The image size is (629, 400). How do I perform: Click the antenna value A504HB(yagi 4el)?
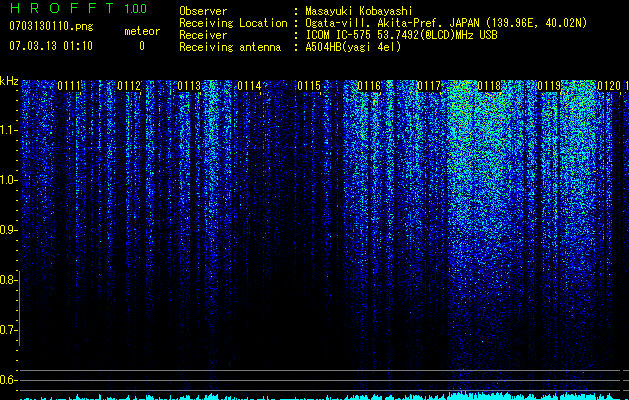tap(353, 47)
